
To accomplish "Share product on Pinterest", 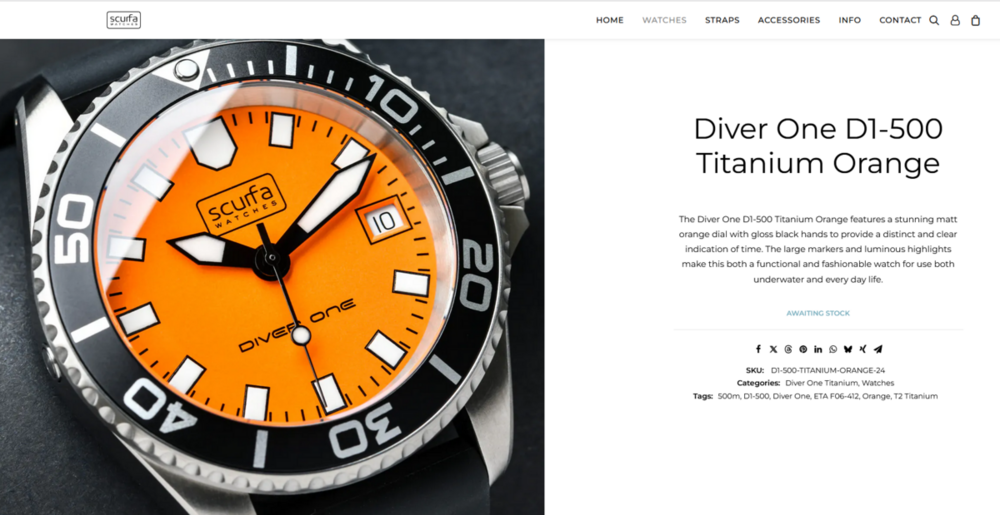I will click(803, 349).
